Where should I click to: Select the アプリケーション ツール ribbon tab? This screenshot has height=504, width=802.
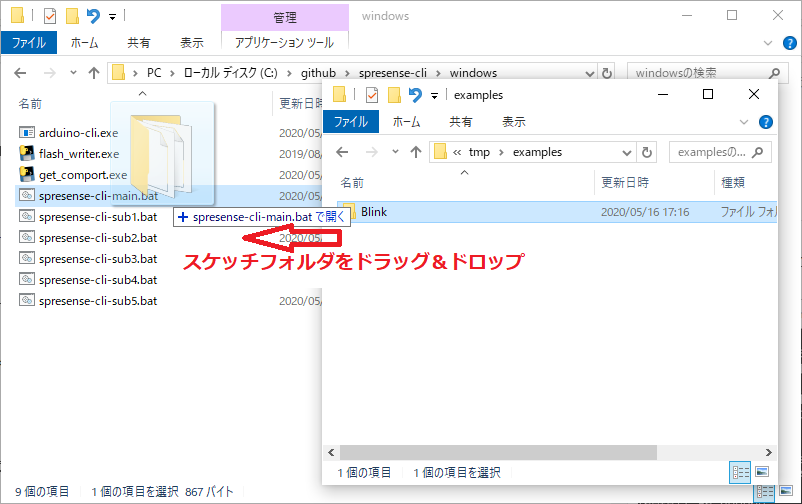coord(284,42)
